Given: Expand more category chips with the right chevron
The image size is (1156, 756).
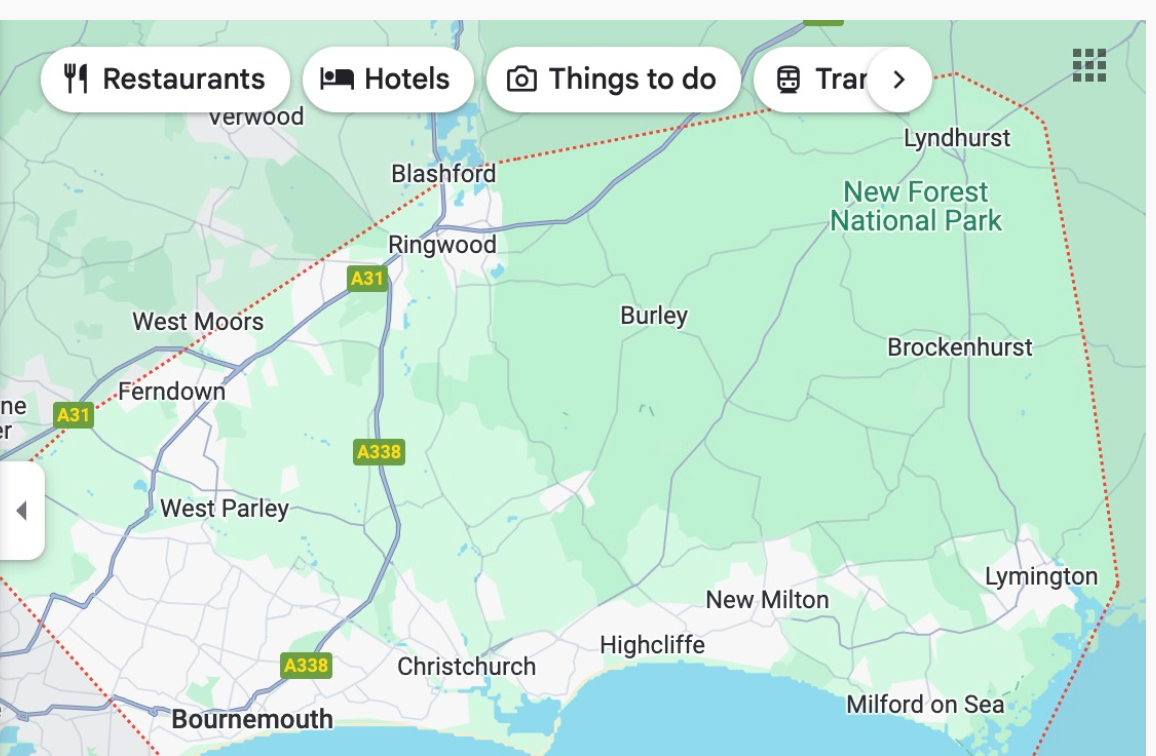Looking at the screenshot, I should coord(897,78).
